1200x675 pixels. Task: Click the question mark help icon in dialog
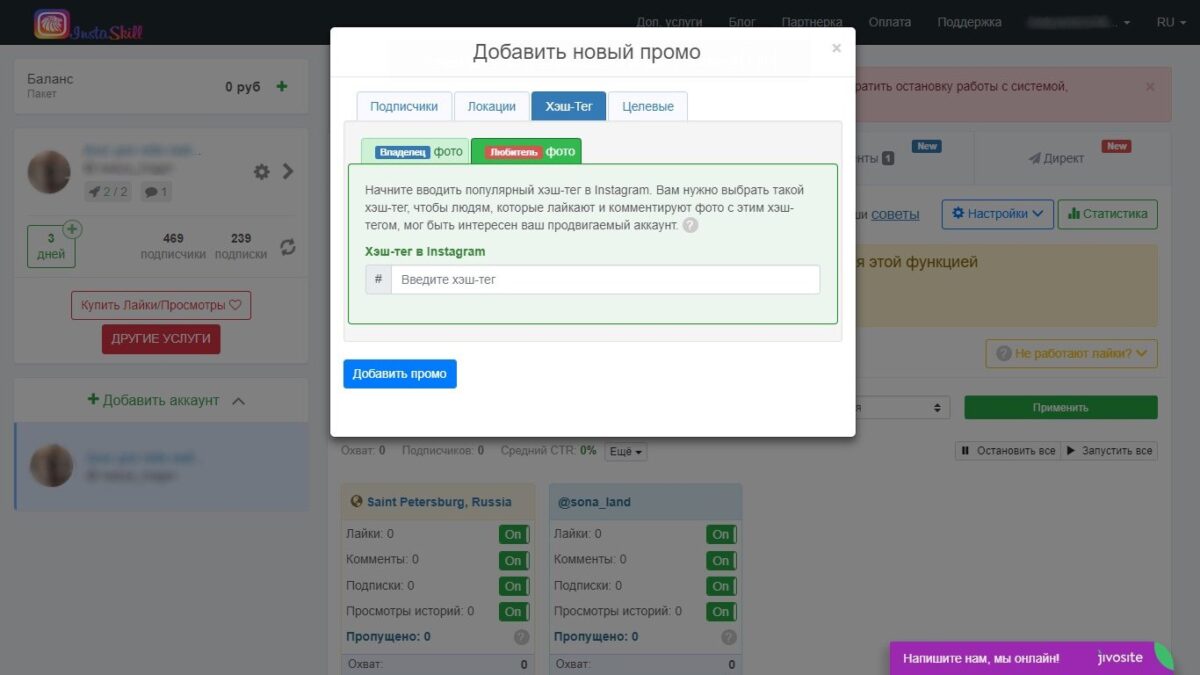(x=690, y=225)
